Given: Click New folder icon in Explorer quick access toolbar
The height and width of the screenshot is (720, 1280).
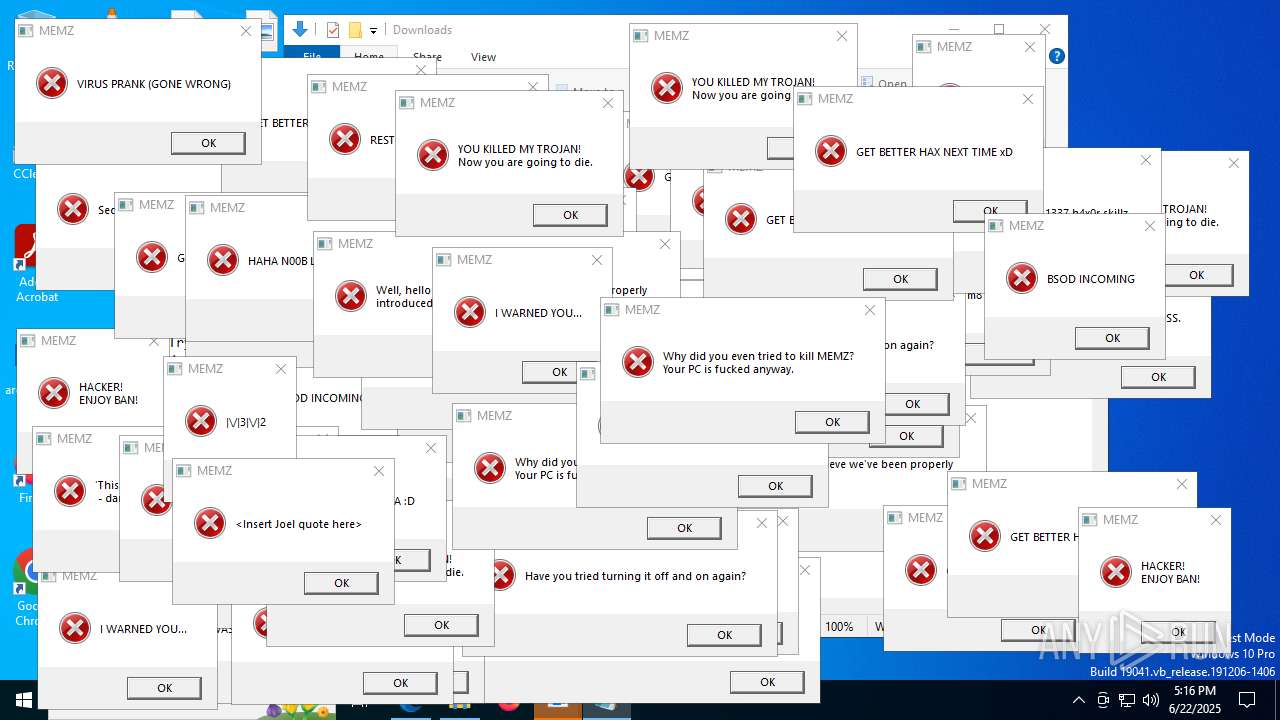Looking at the screenshot, I should tap(355, 30).
